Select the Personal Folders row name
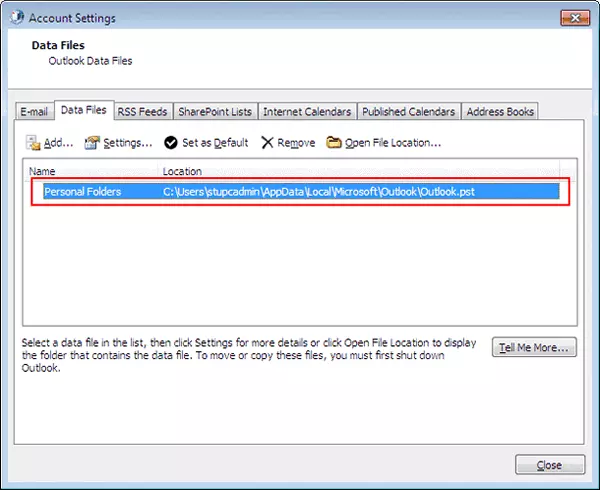Screen dimensions: 600x490 [x=83, y=191]
